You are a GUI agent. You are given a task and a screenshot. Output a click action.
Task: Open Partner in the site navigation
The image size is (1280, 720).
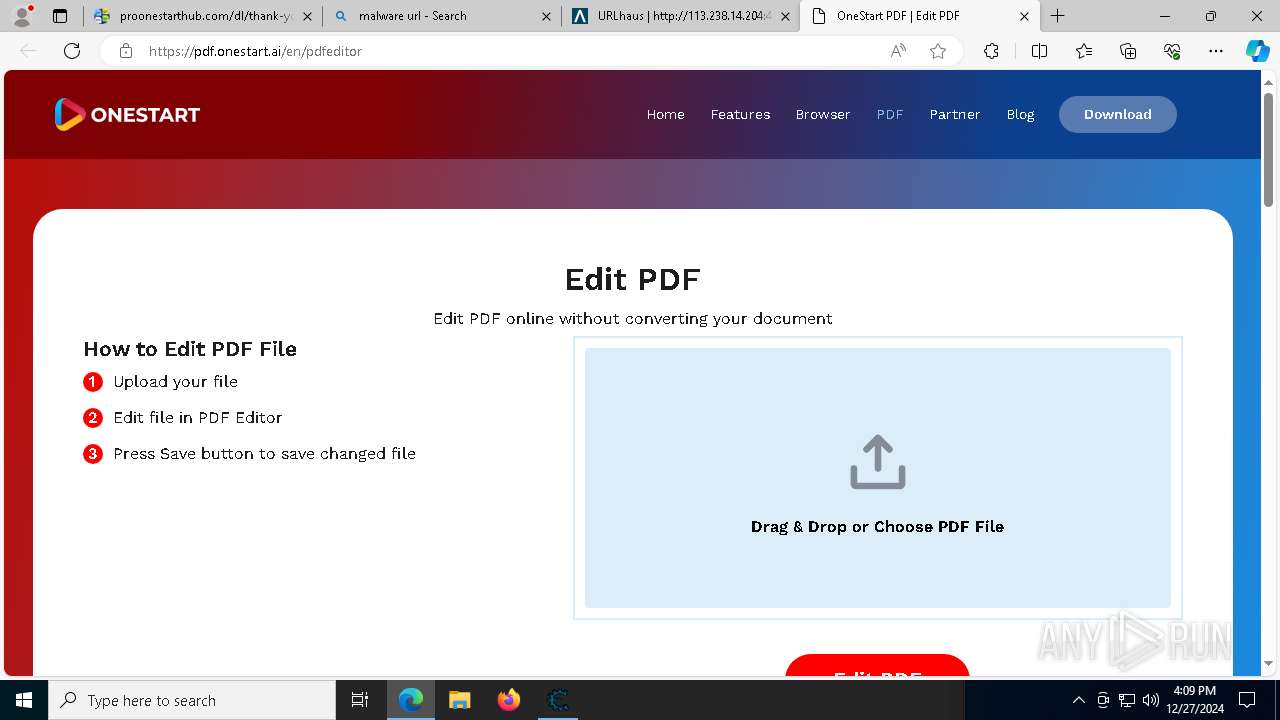[x=955, y=114]
